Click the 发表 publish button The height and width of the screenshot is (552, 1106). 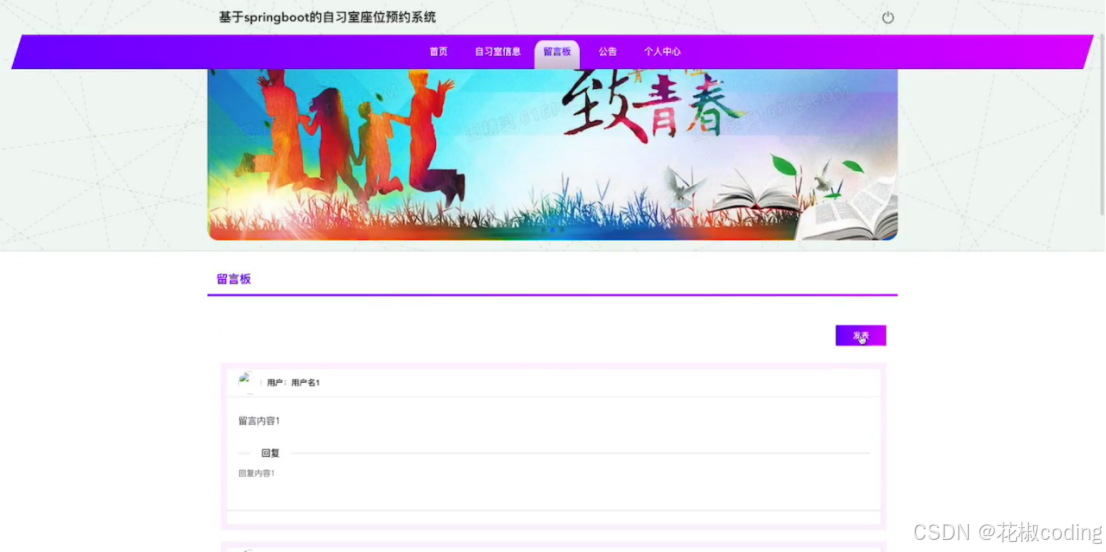coord(861,336)
